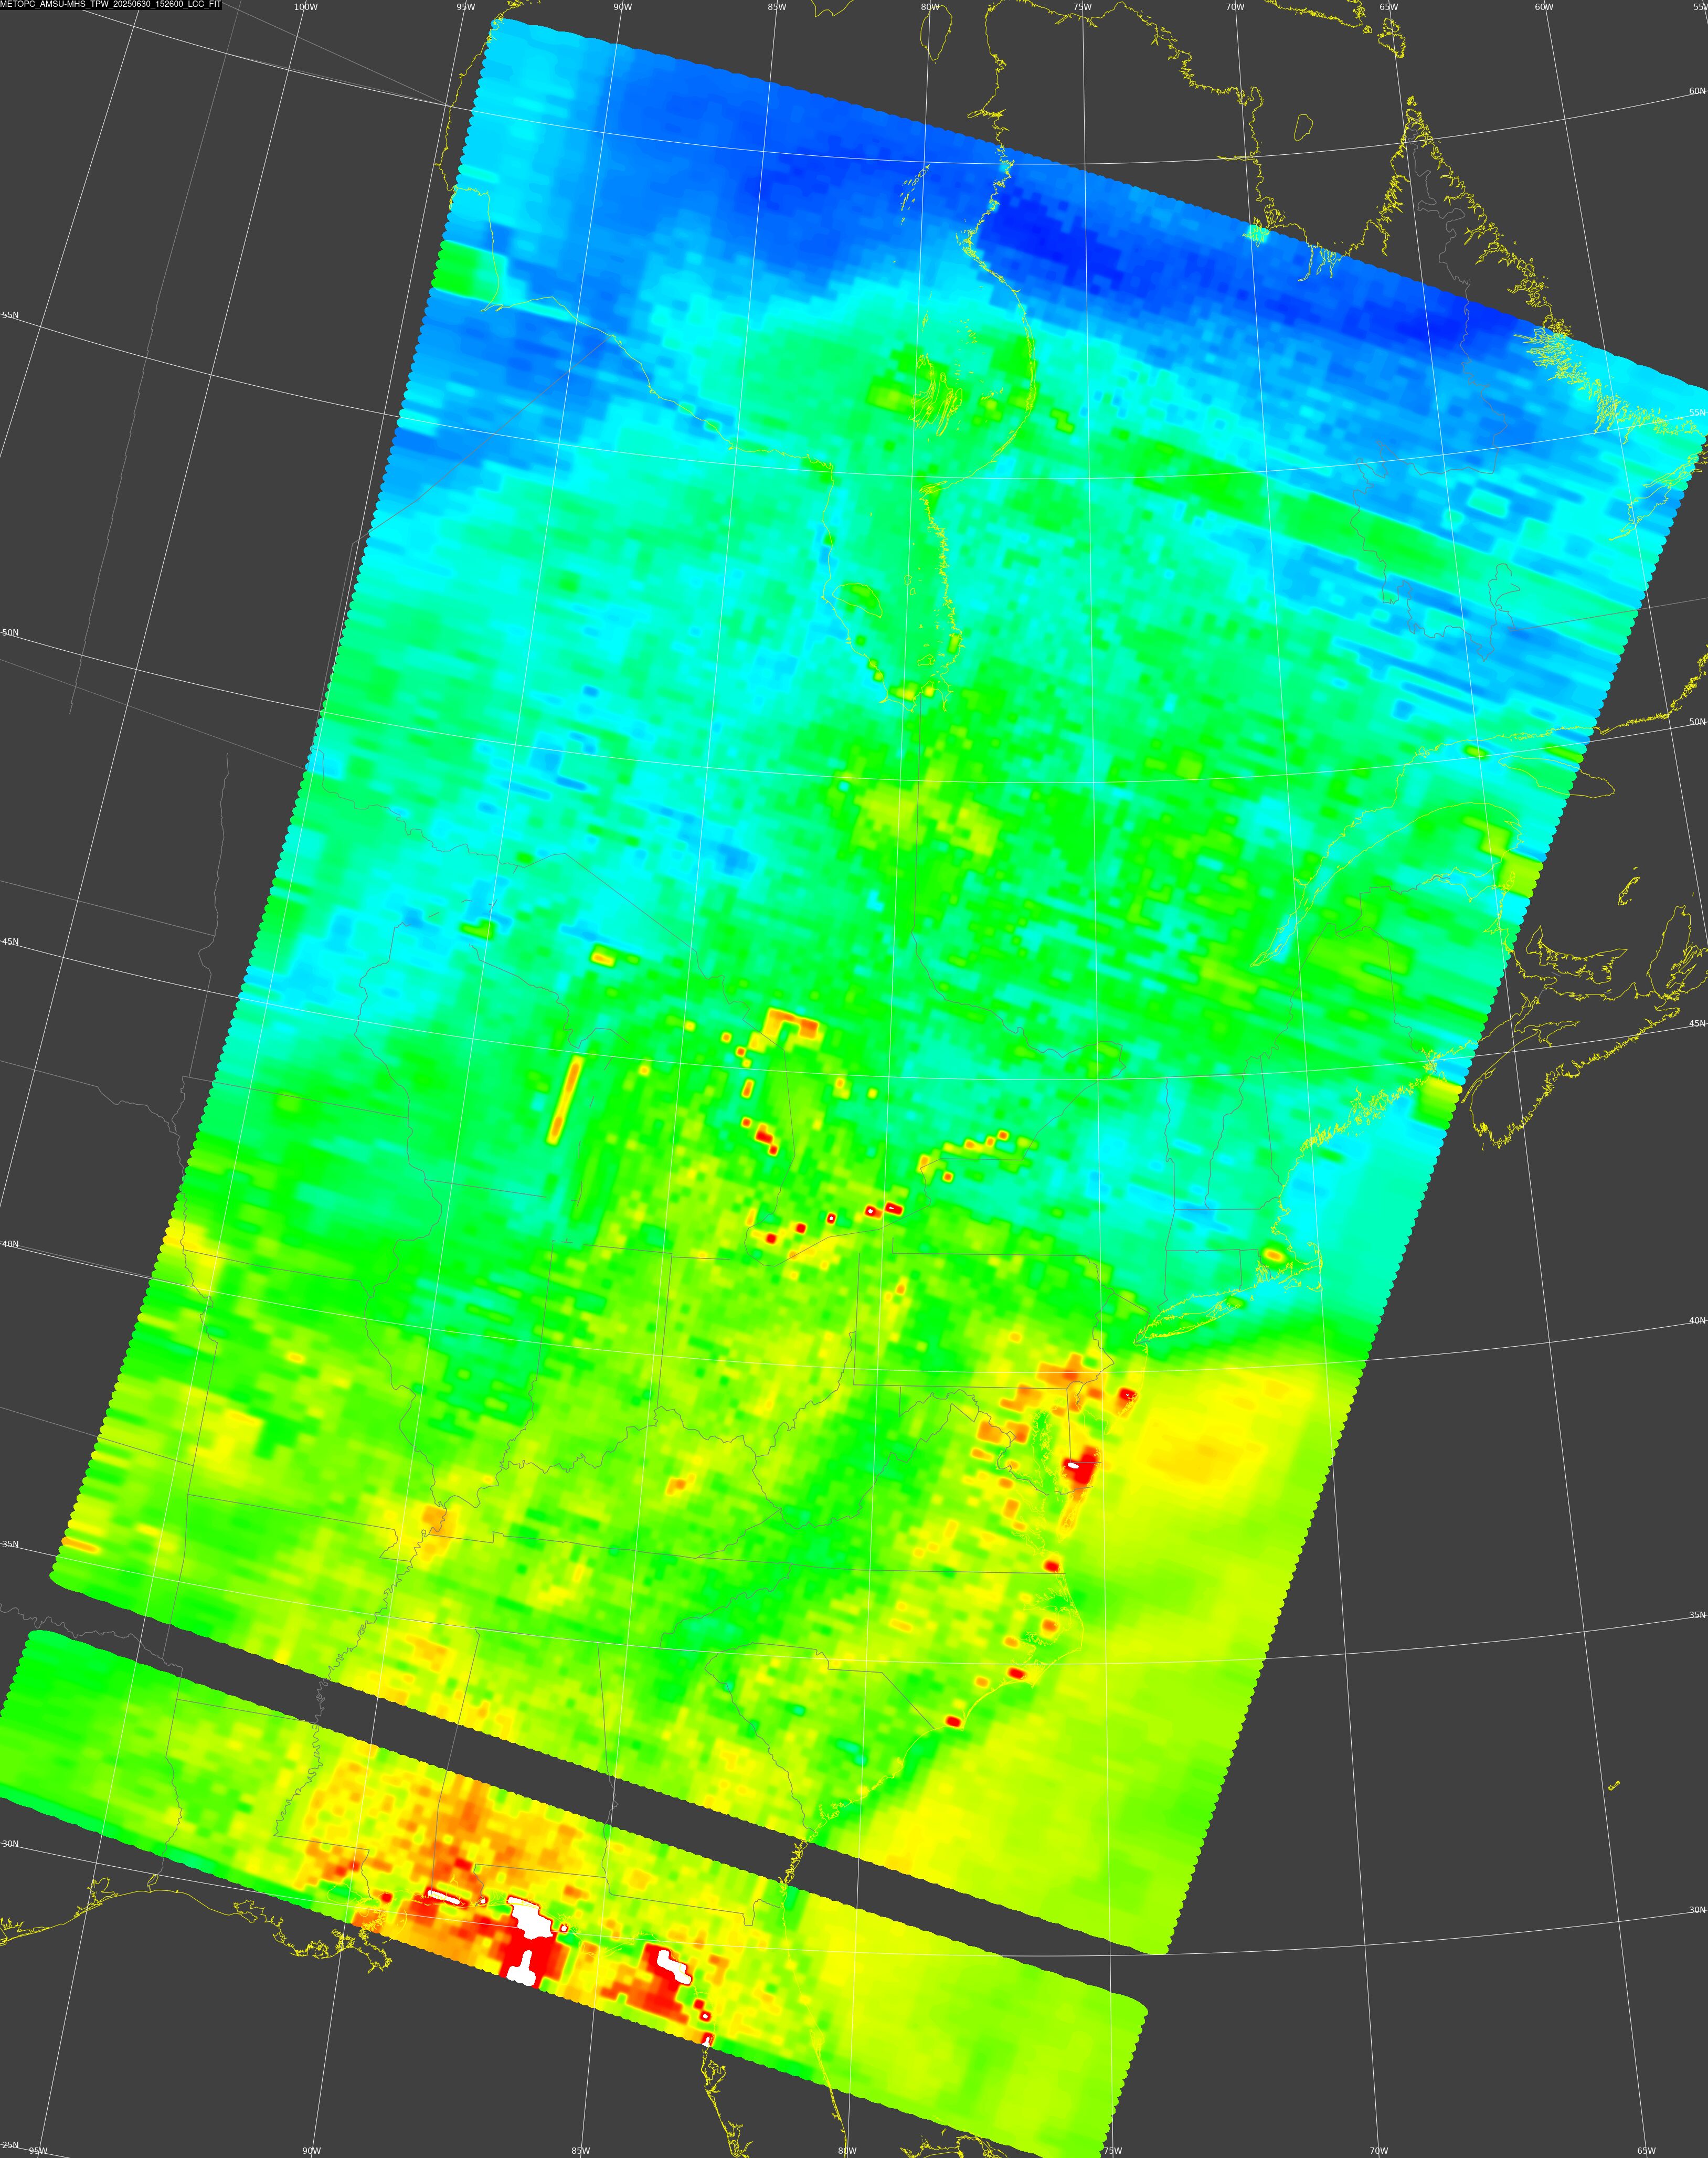Viewport: 1708px width, 2158px height.
Task: Click the 50N label on left edge
Action: [x=9, y=633]
